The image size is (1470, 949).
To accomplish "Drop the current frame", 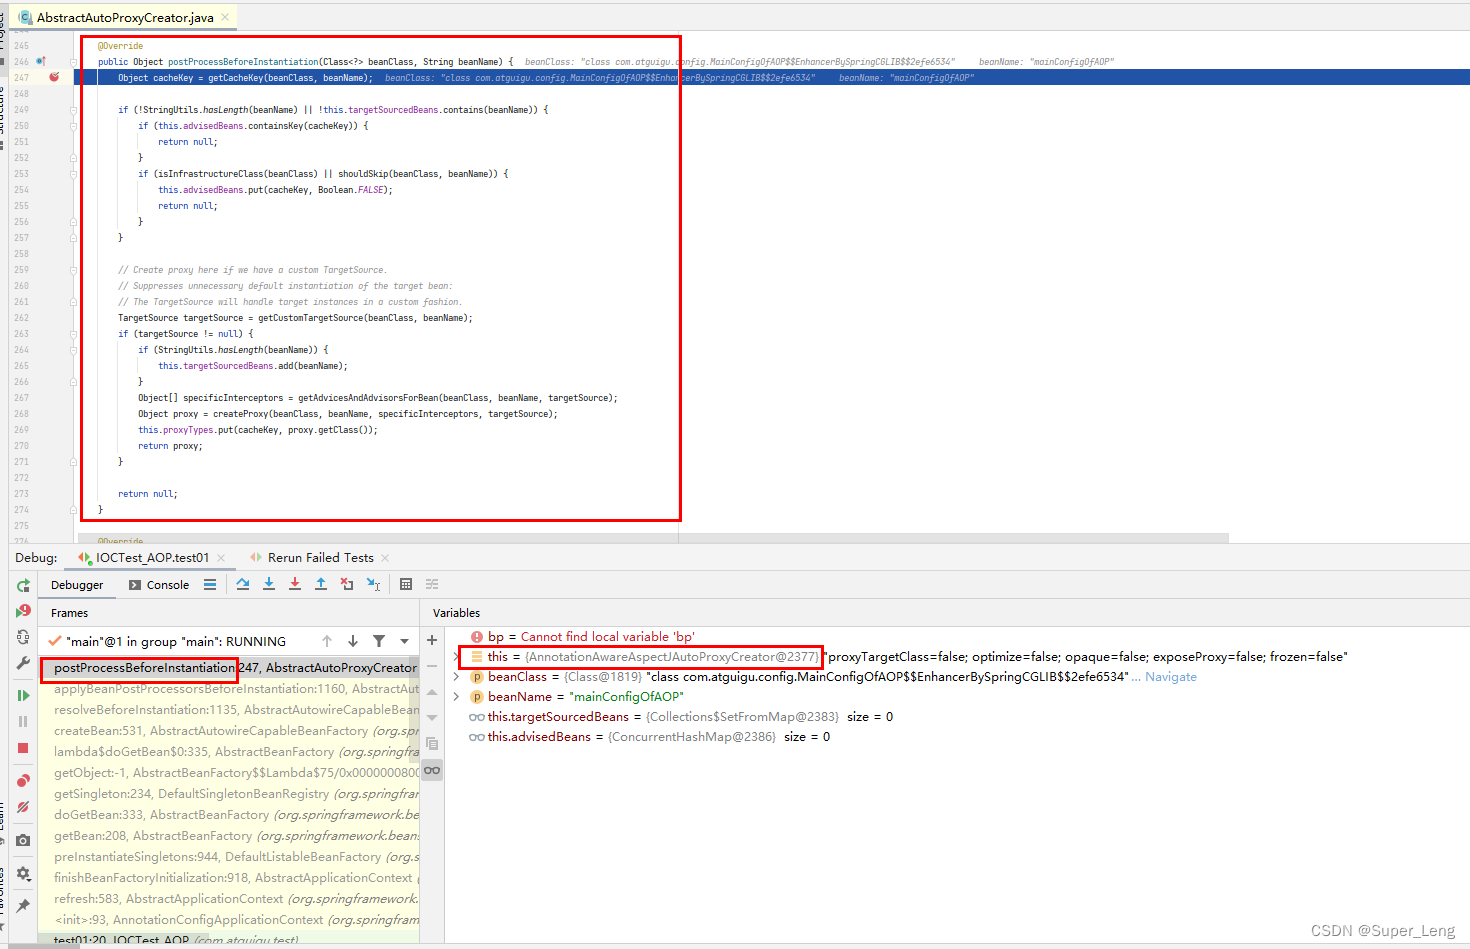I will 347,584.
